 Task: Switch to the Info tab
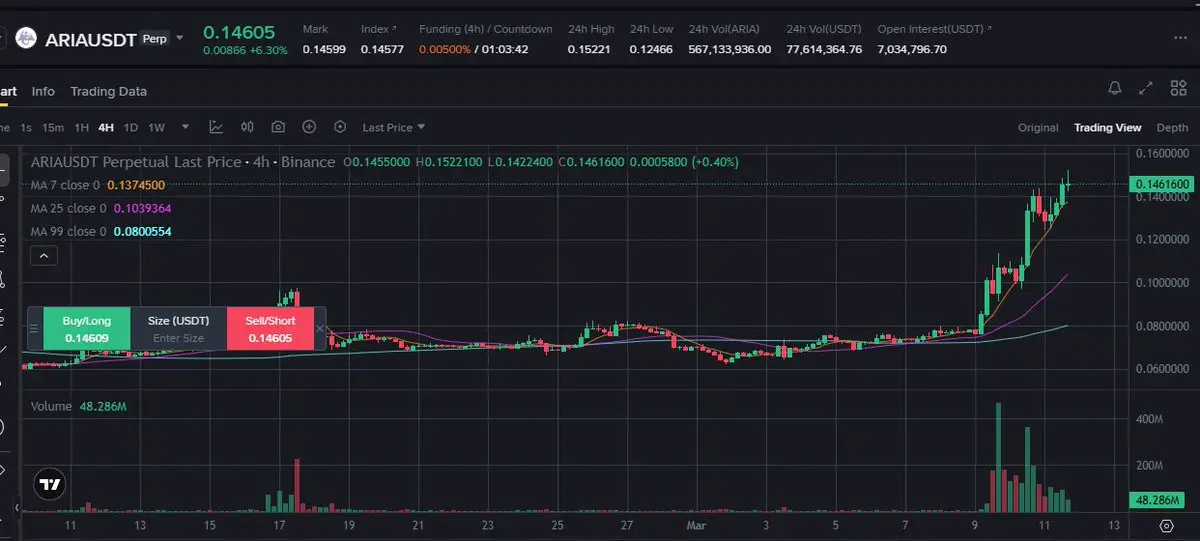click(43, 91)
